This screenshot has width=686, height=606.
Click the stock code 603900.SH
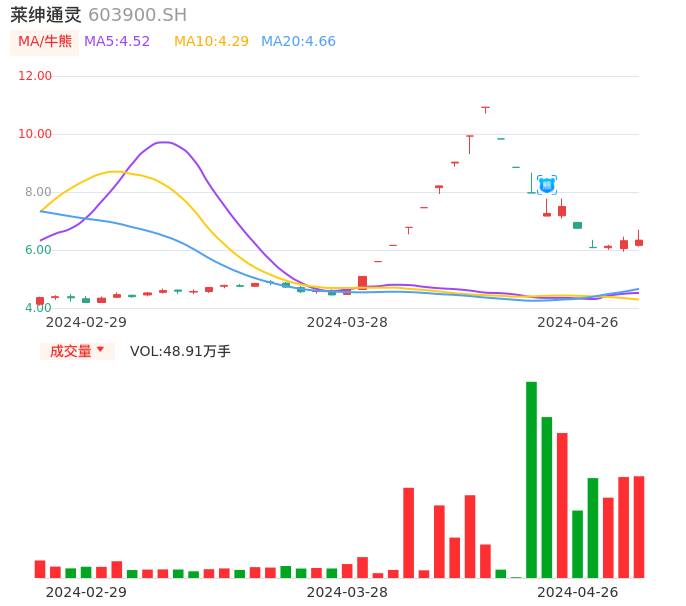(137, 15)
